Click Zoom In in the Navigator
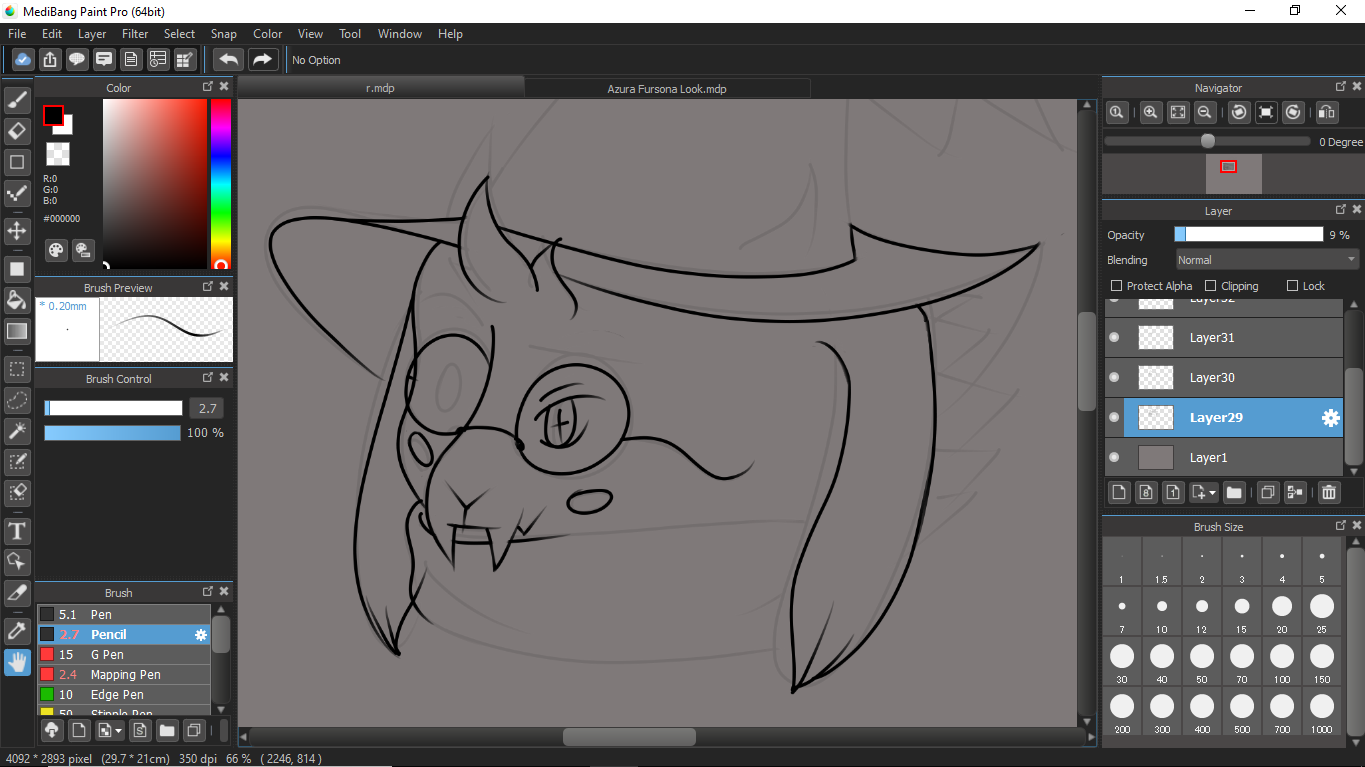Screen dimensions: 1365x767 [1151, 112]
